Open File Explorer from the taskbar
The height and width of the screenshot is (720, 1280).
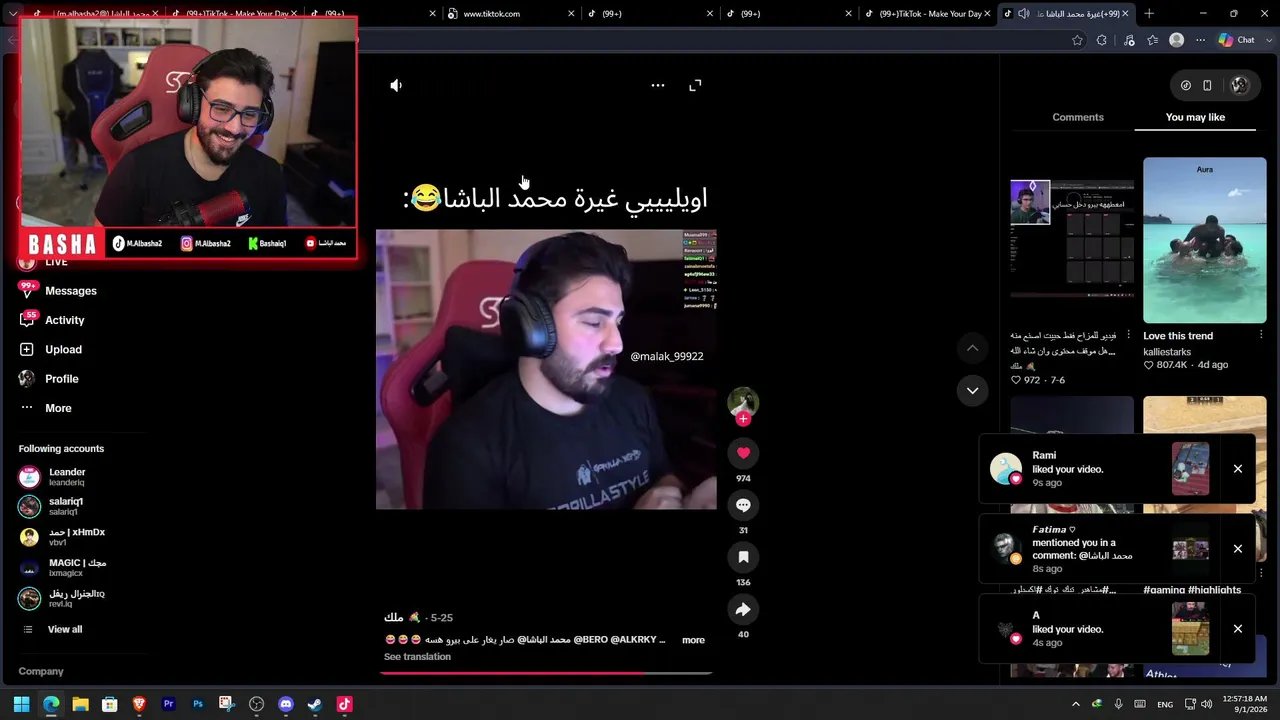(x=80, y=704)
